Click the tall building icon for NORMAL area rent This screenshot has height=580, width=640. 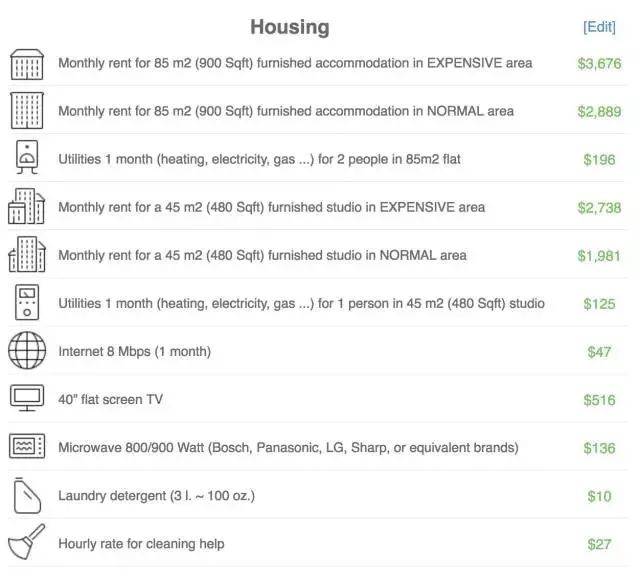coord(27,111)
